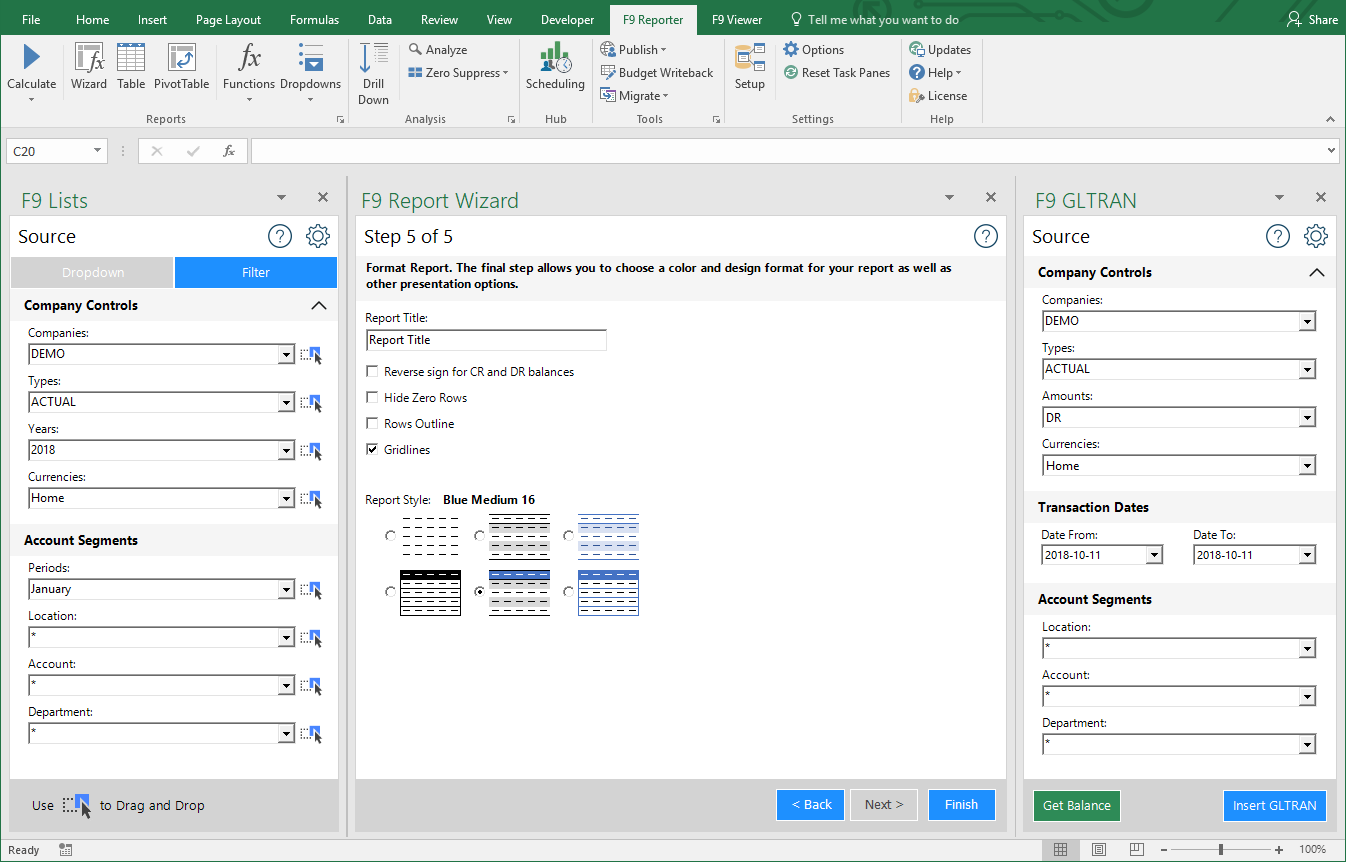Screen dimensions: 1346x862
Task: Click the zoom slider in status bar
Action: [x=1220, y=849]
